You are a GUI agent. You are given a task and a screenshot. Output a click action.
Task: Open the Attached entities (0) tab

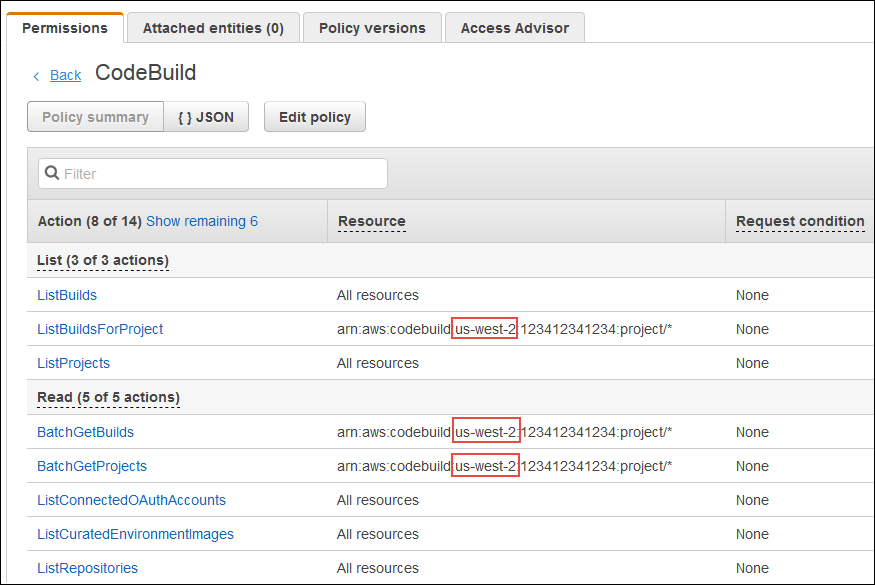[x=213, y=28]
